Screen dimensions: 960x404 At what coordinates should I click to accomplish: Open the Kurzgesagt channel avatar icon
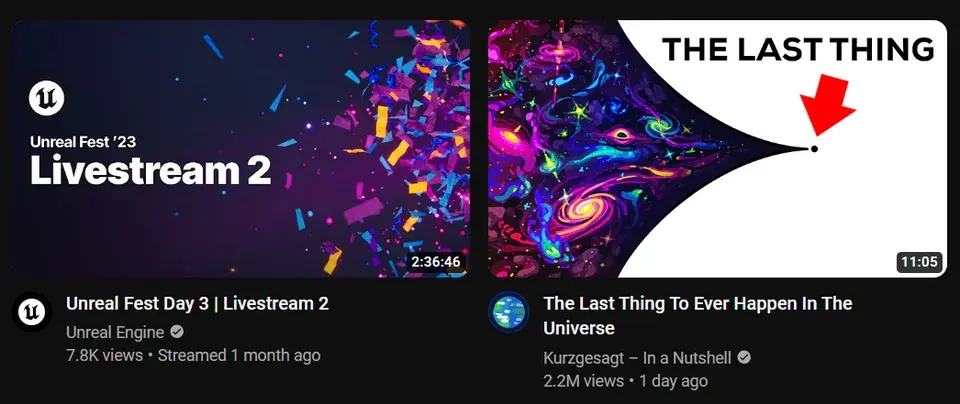pyautogui.click(x=508, y=312)
